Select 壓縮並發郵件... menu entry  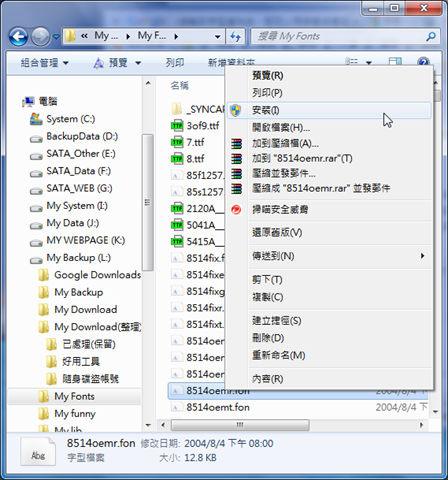pyautogui.click(x=329, y=173)
